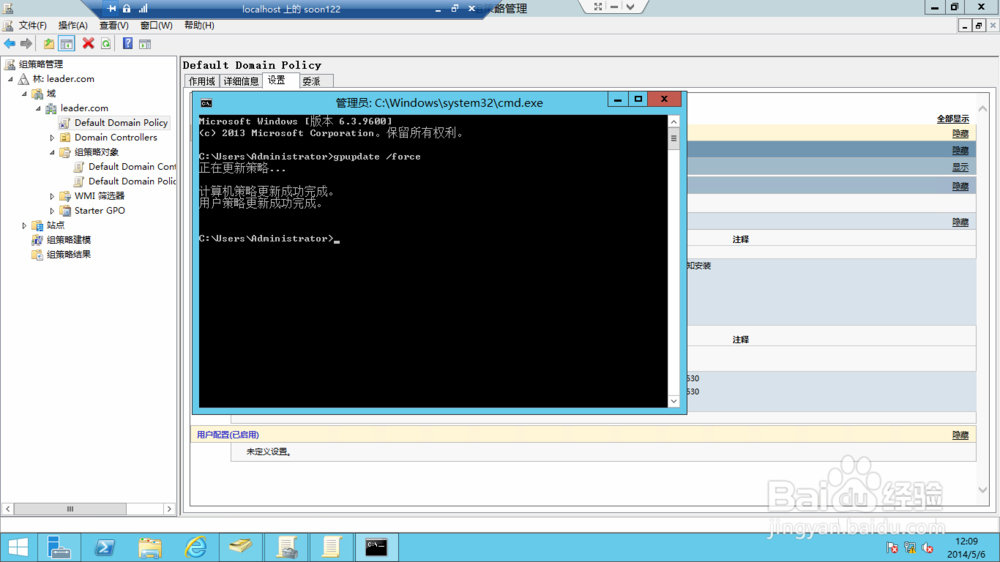Screen dimensions: 1000x562
Task: Select the 组策略管理 root node
Action: click(x=41, y=64)
